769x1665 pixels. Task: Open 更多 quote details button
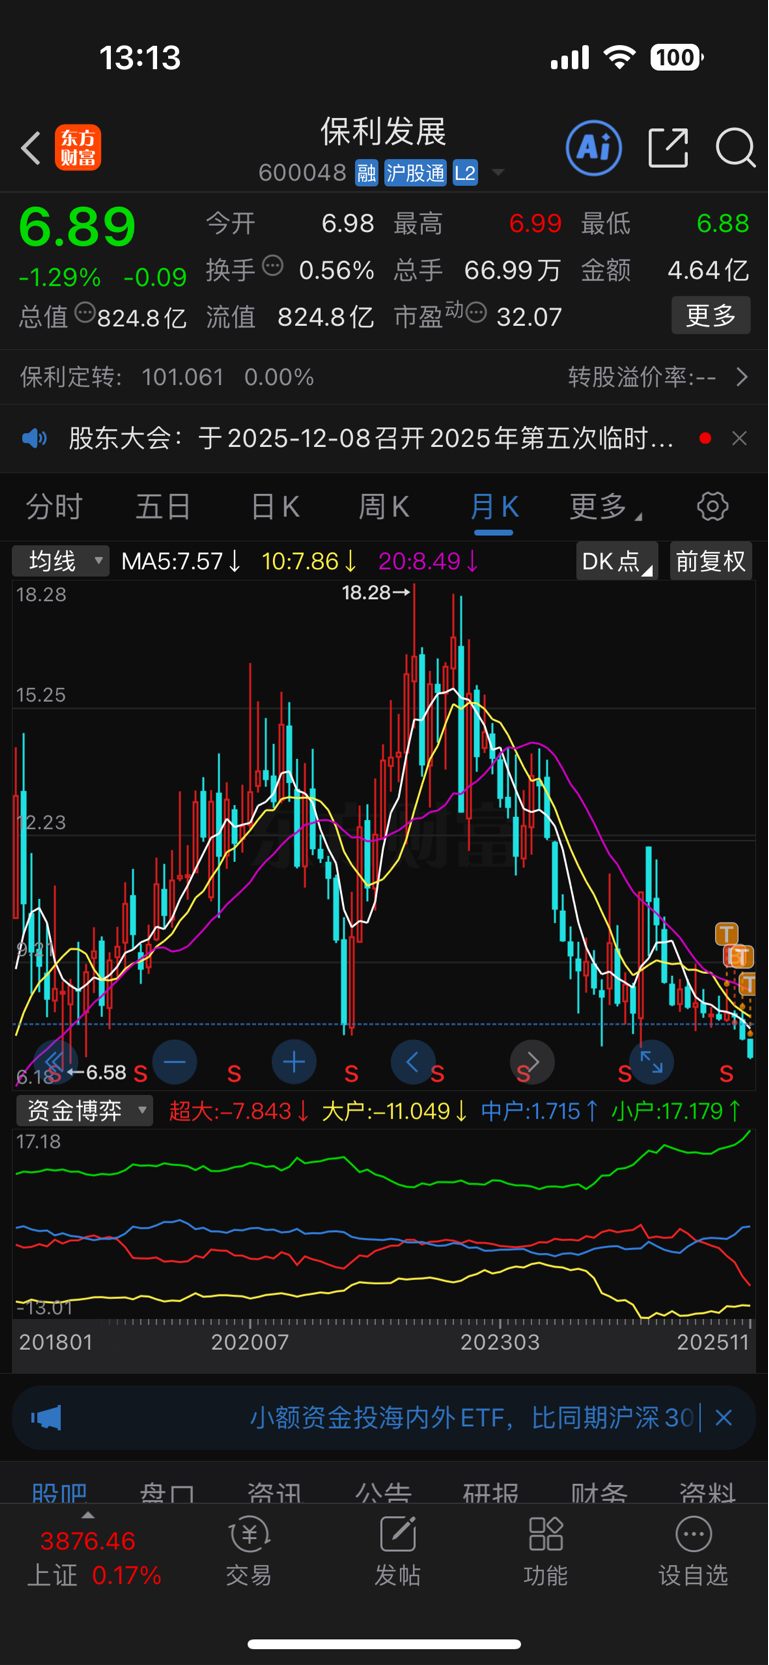(x=711, y=316)
